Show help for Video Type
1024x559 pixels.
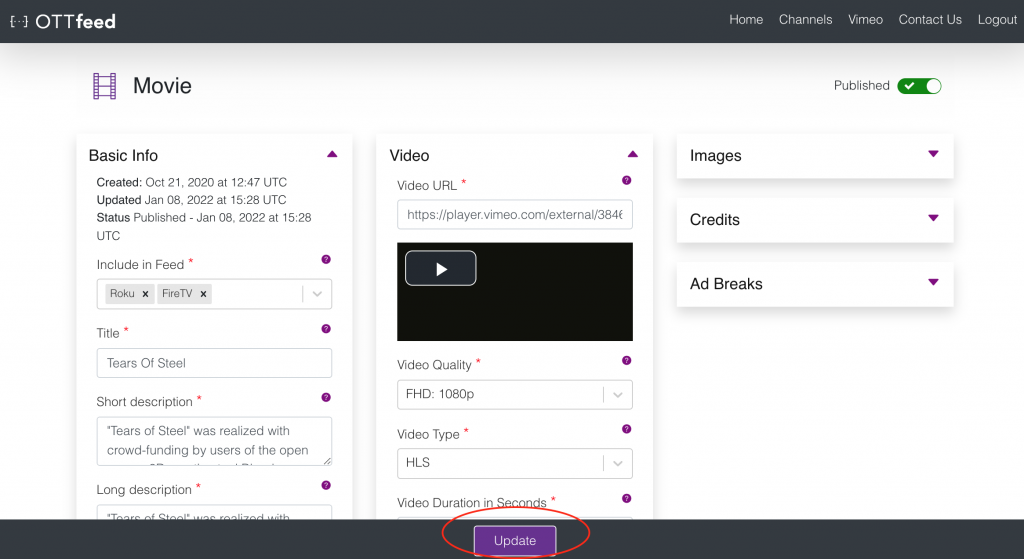point(627,429)
